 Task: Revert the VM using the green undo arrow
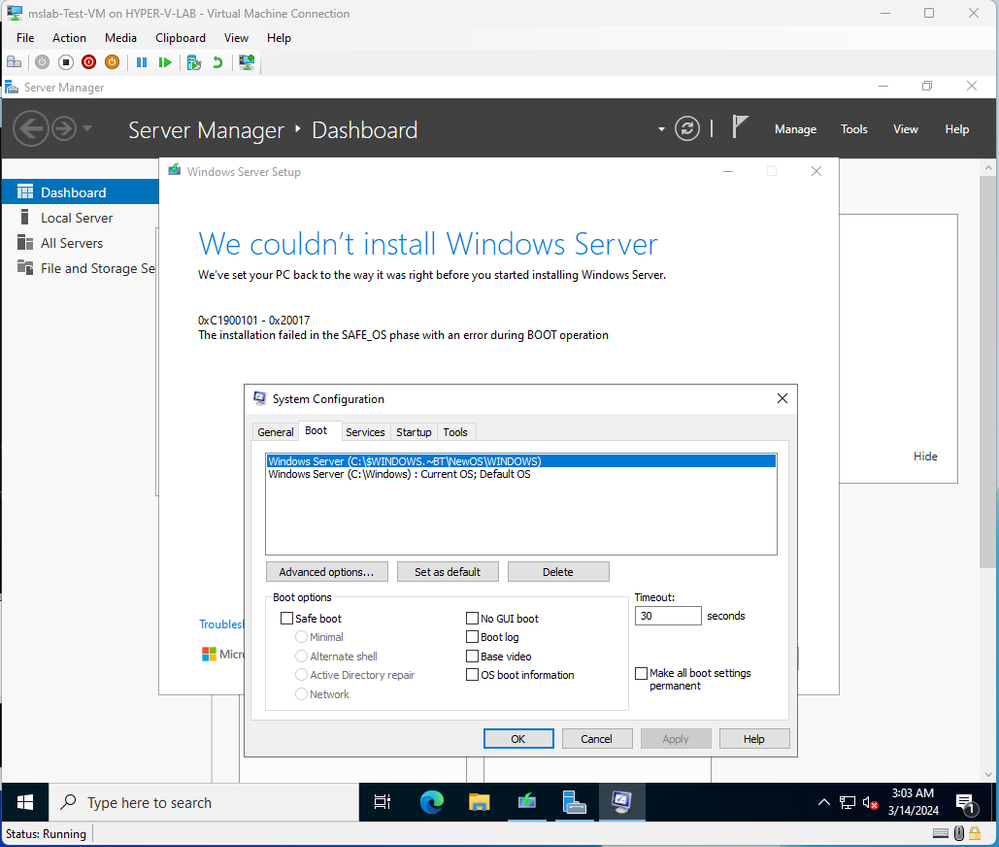tap(217, 62)
